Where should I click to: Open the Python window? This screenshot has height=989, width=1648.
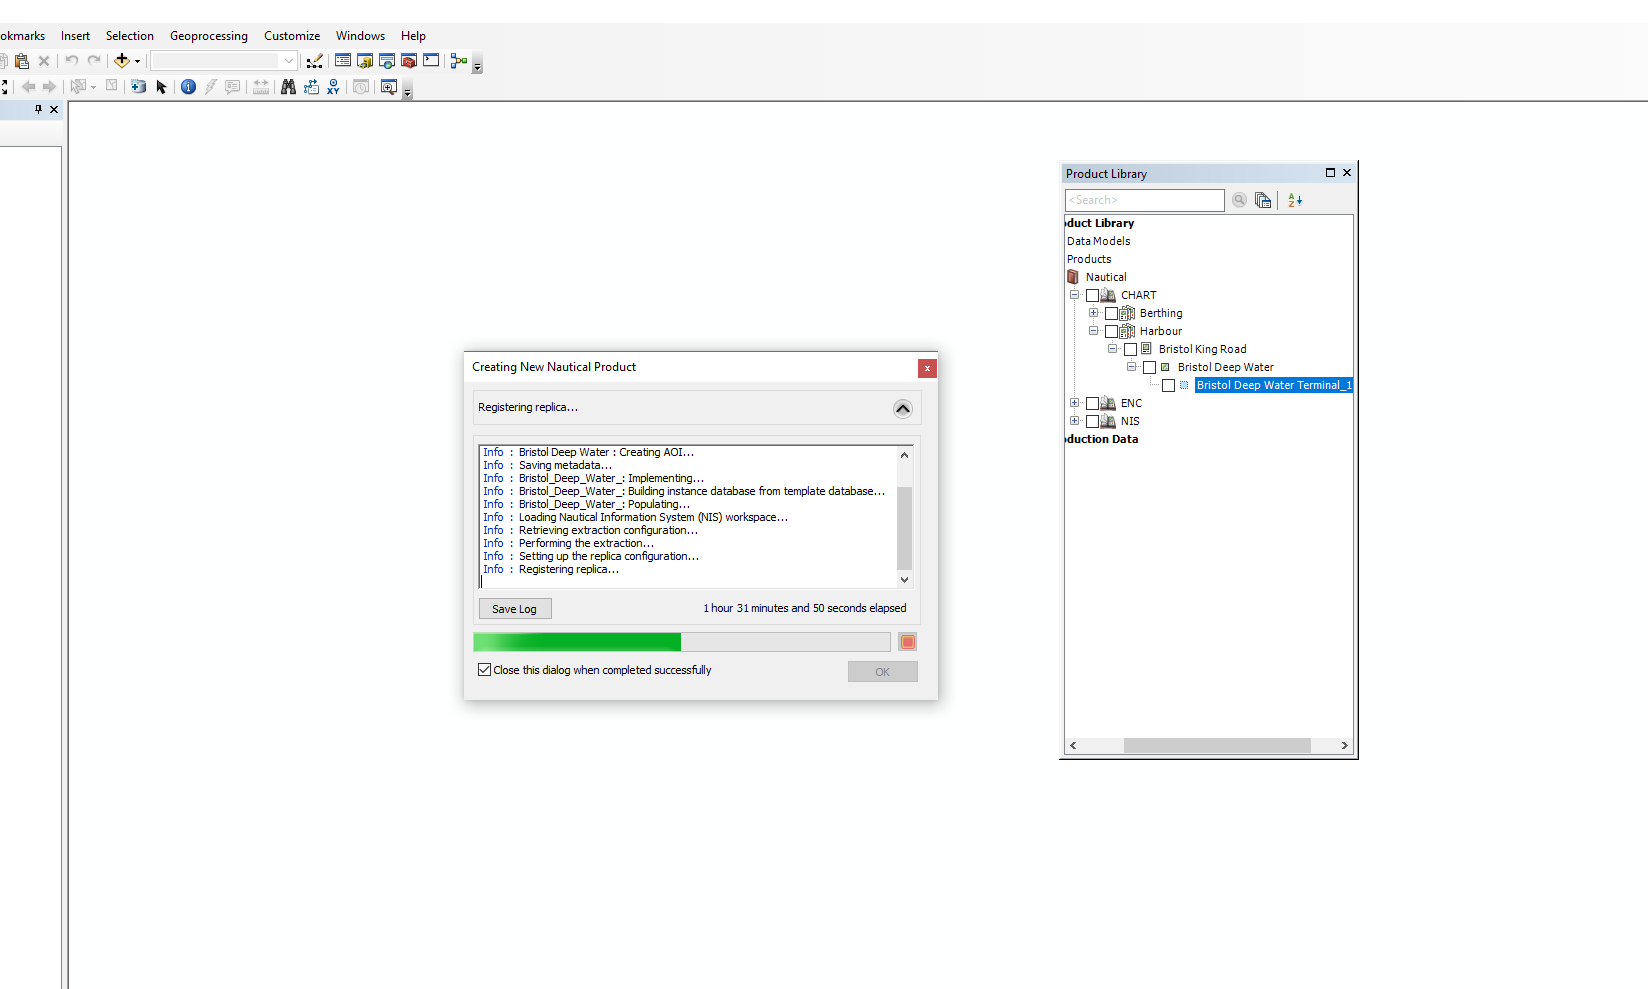click(430, 60)
